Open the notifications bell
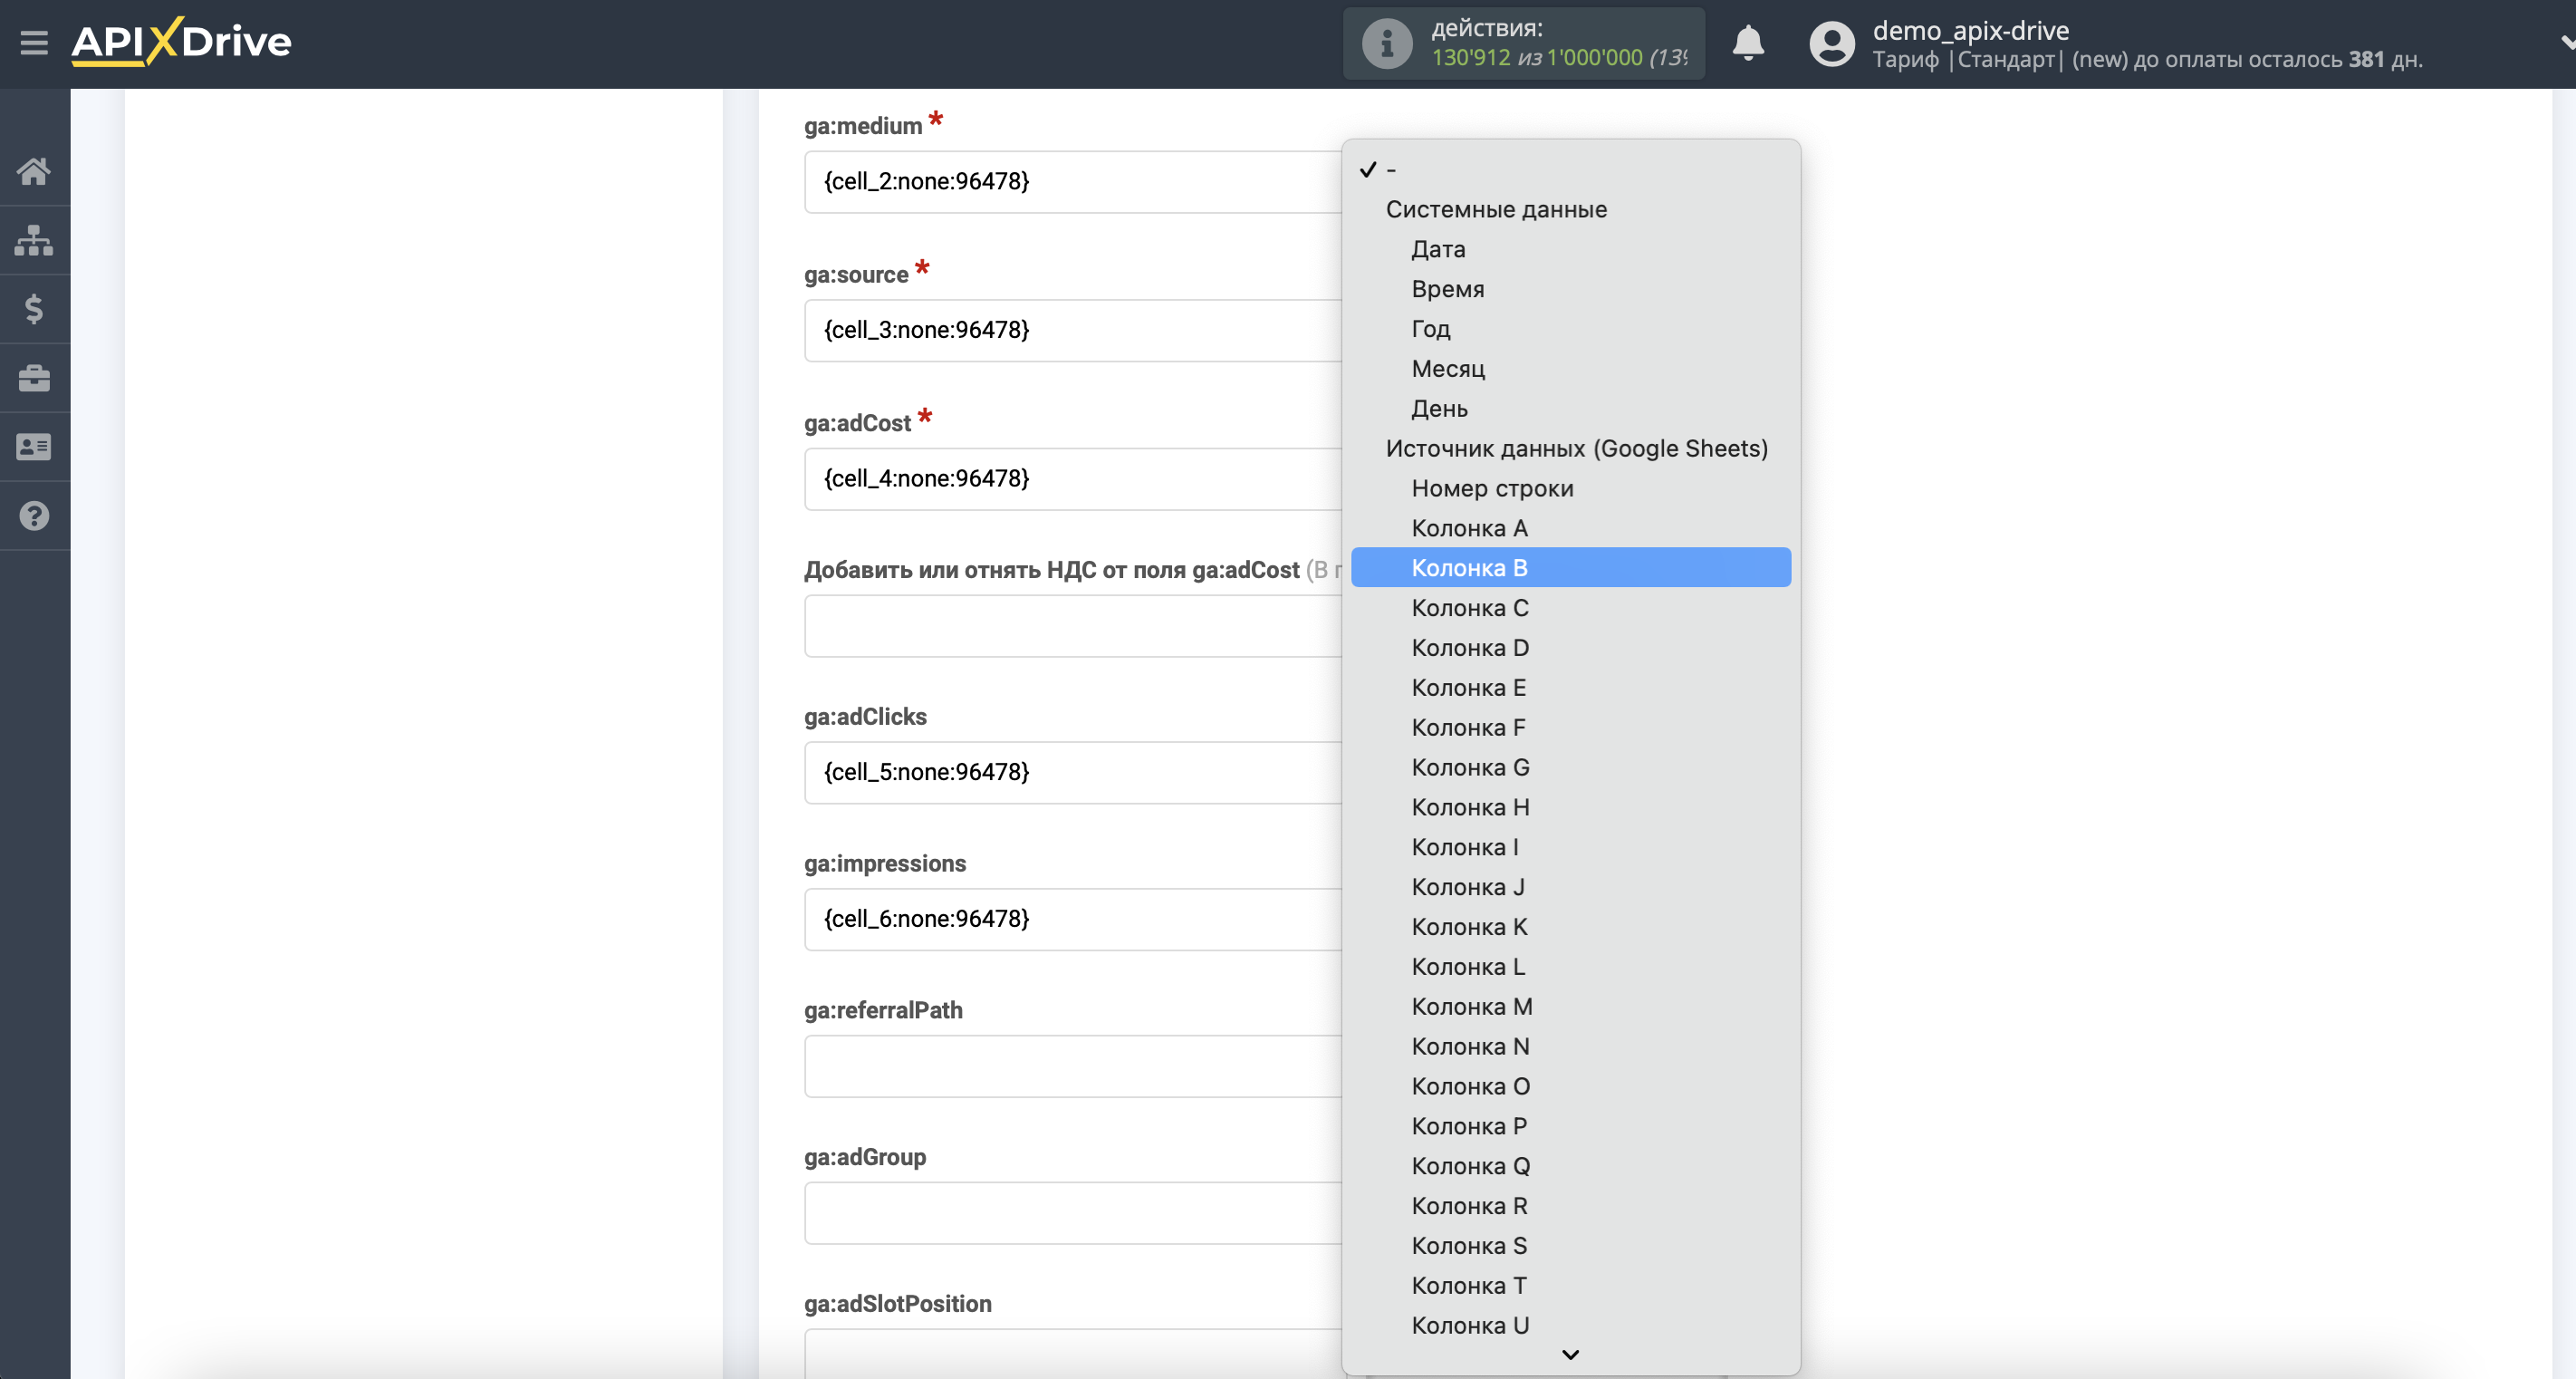This screenshot has height=1379, width=2576. click(x=1748, y=43)
